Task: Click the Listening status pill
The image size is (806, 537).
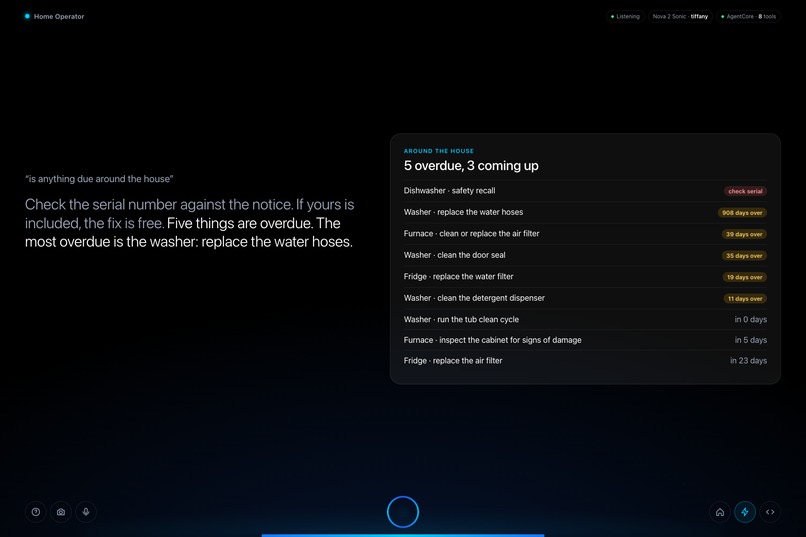Action: pos(625,16)
